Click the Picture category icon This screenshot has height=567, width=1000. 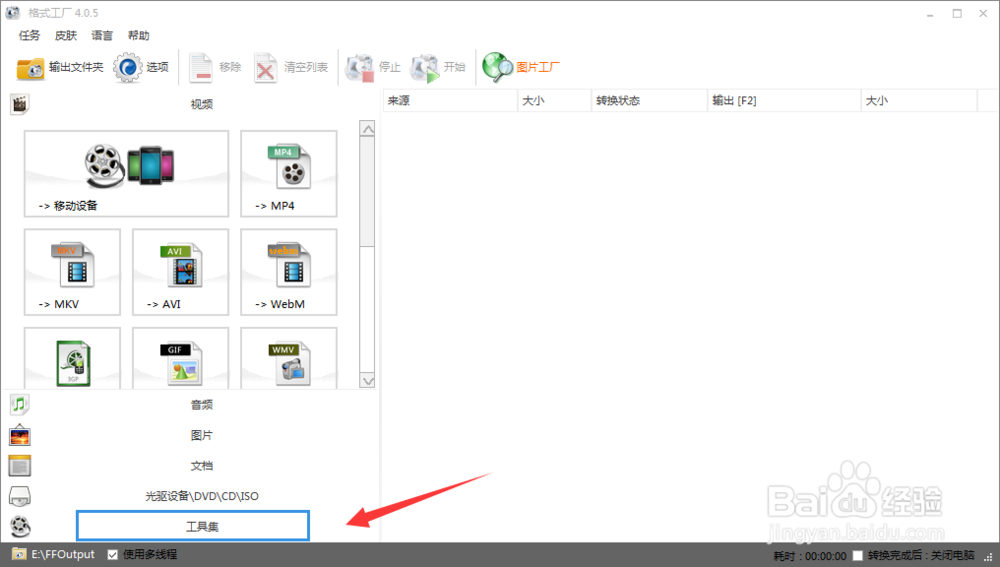20,435
